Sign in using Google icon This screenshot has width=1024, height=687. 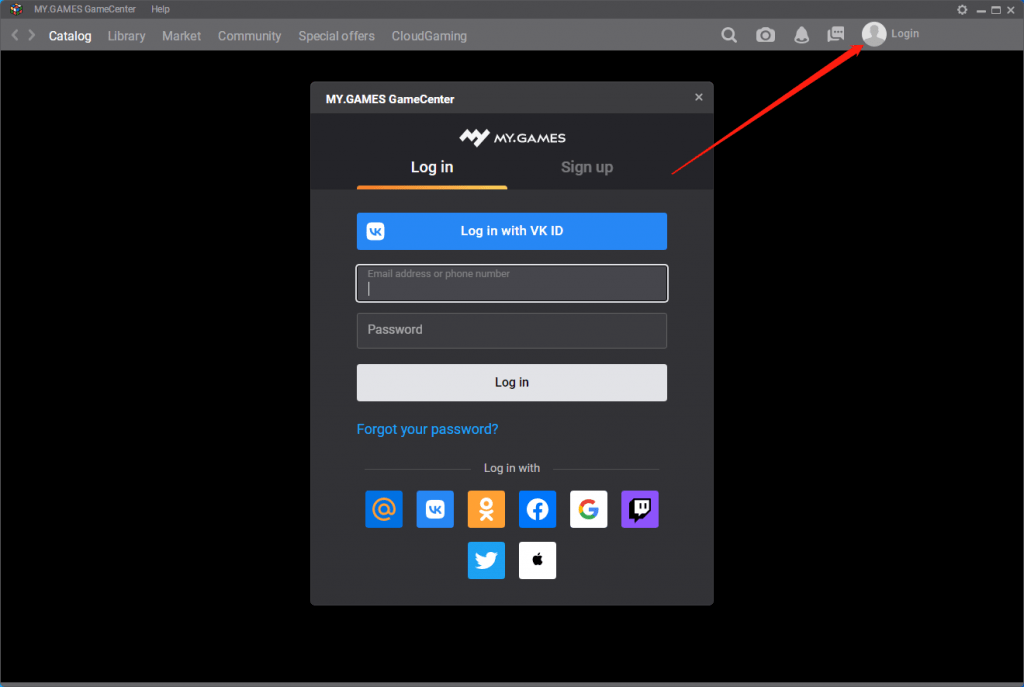coord(588,509)
